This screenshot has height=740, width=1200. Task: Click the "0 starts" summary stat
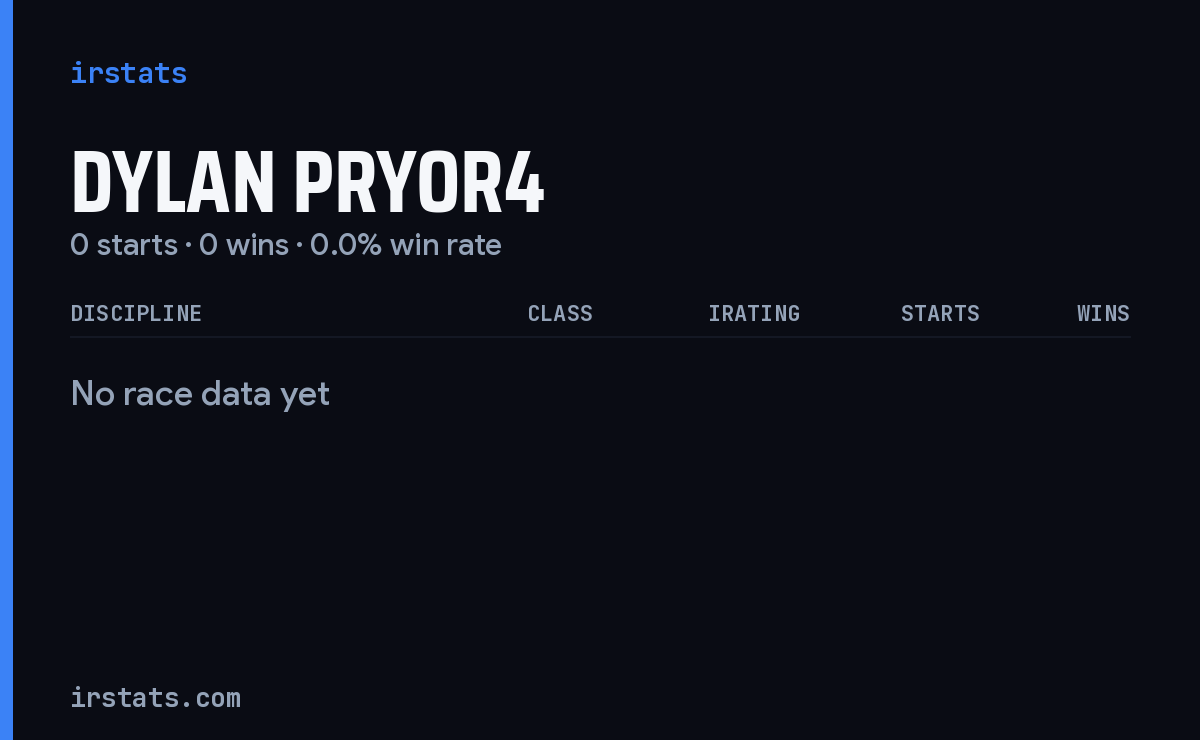[124, 244]
